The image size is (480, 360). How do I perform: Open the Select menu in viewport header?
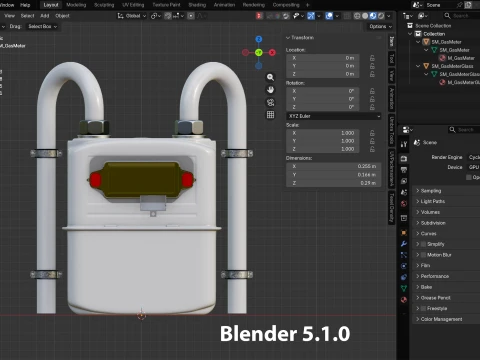27,16
